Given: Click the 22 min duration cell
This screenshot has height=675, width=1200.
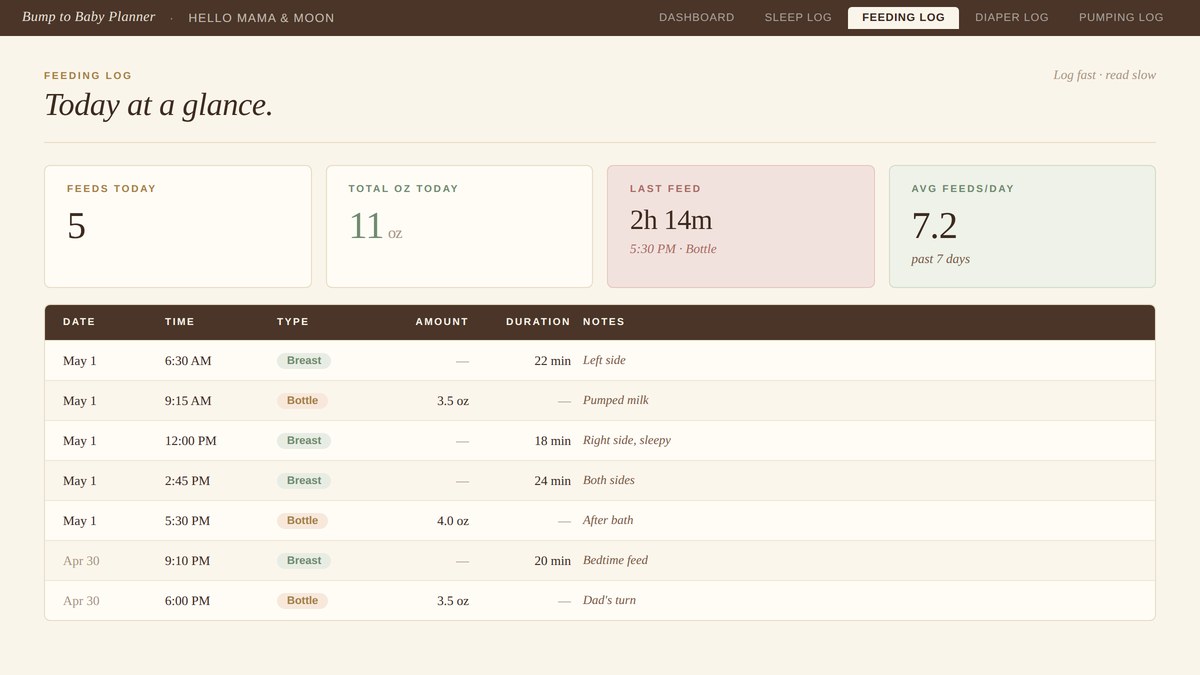Looking at the screenshot, I should coord(552,361).
